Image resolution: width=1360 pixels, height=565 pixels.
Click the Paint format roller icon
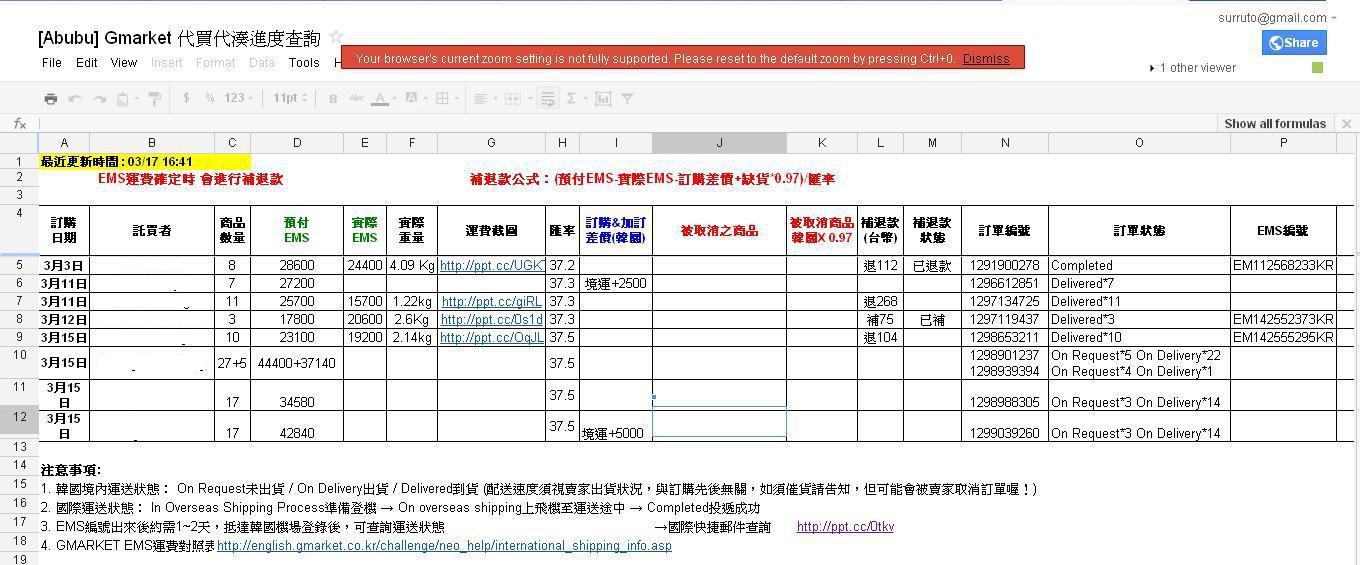pos(154,98)
